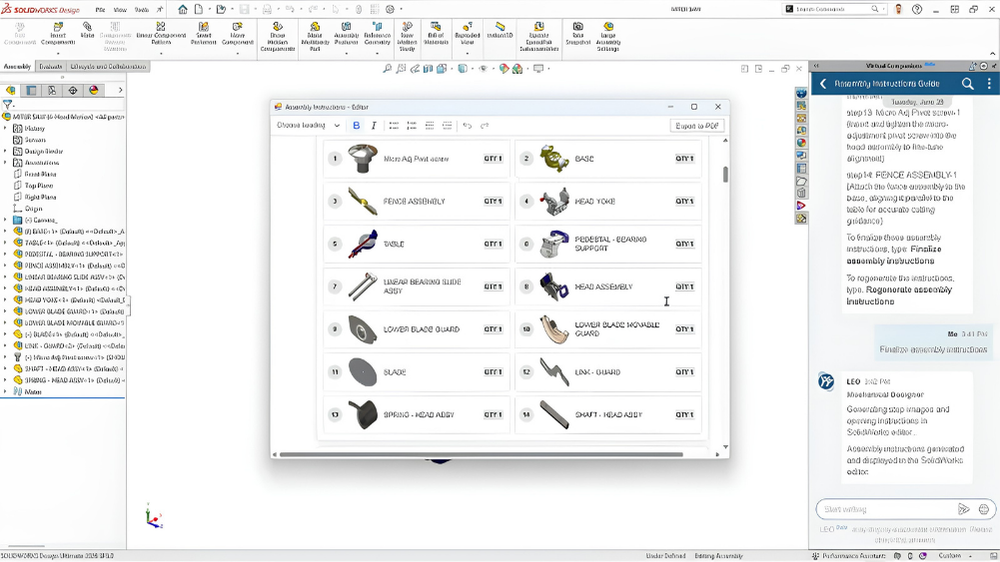Image resolution: width=1000 pixels, height=562 pixels.
Task: Click back arrow in Assembly Instructions Guide
Action: pyautogui.click(x=823, y=84)
